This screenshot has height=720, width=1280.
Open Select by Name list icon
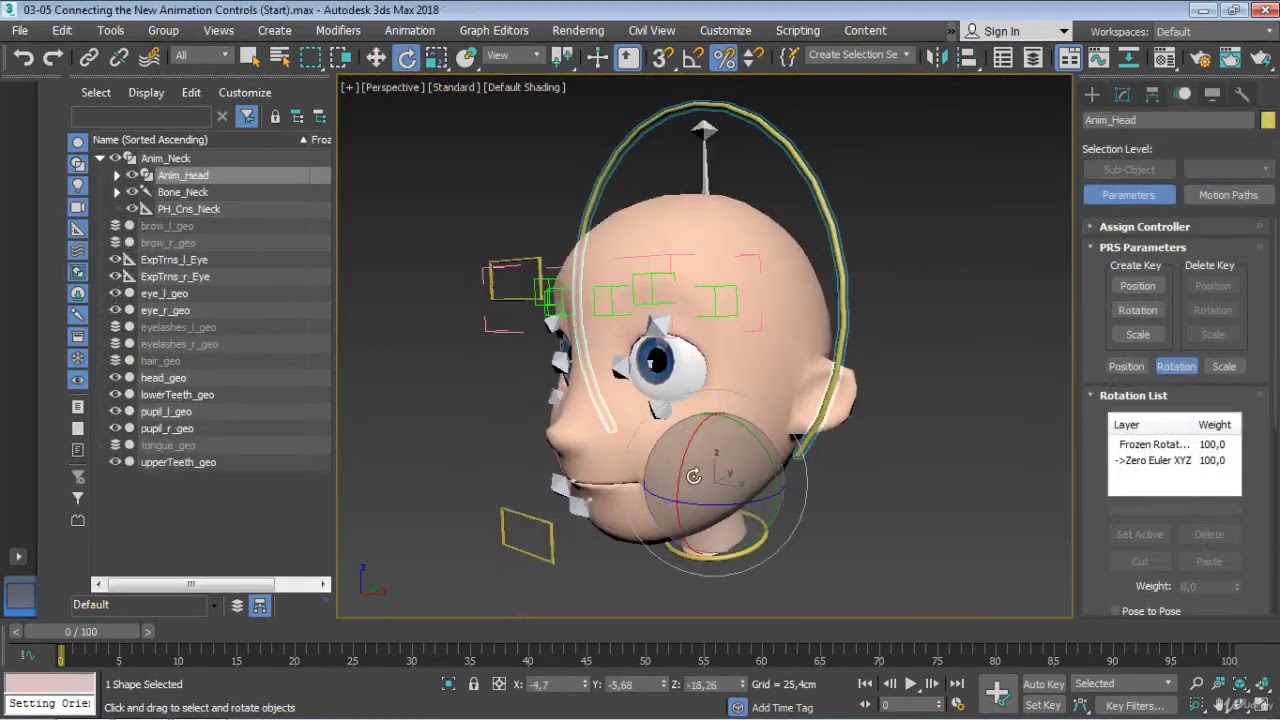coord(280,58)
